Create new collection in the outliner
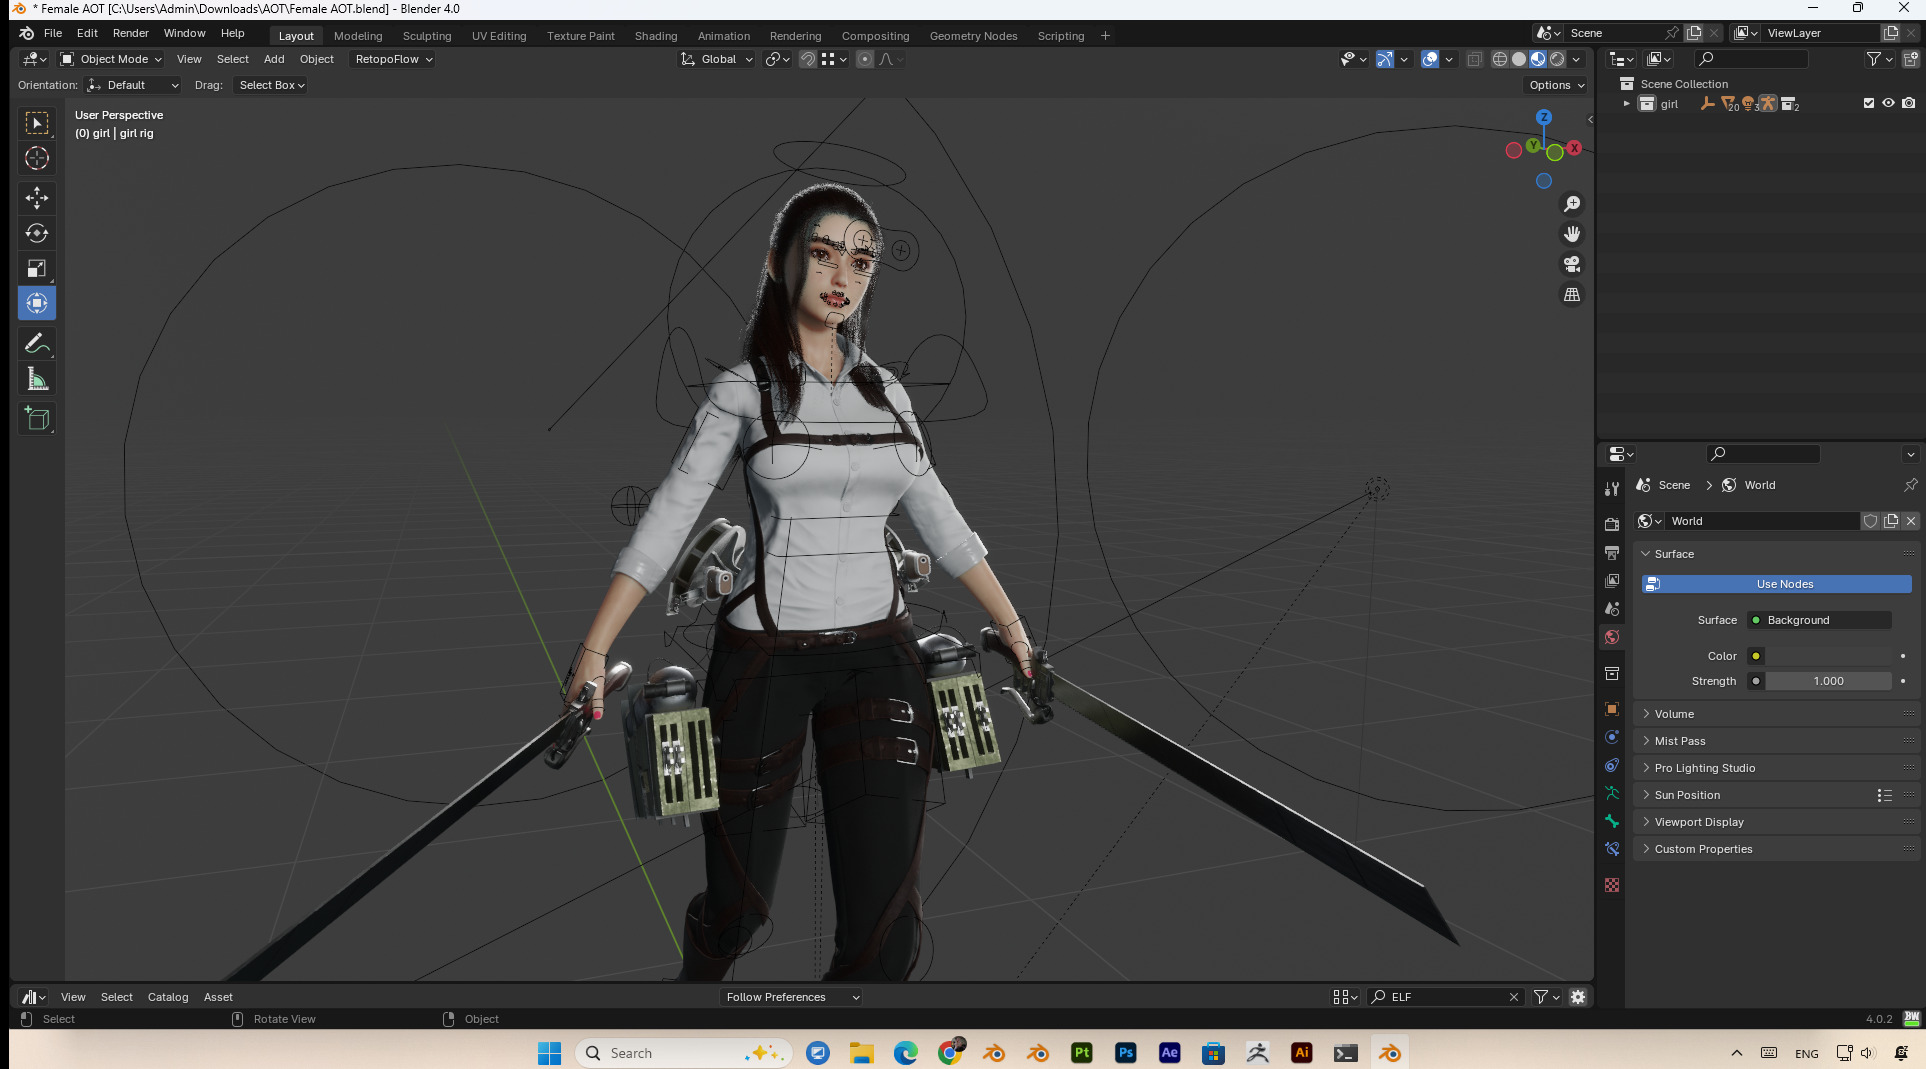The image size is (1926, 1069). [x=1910, y=59]
